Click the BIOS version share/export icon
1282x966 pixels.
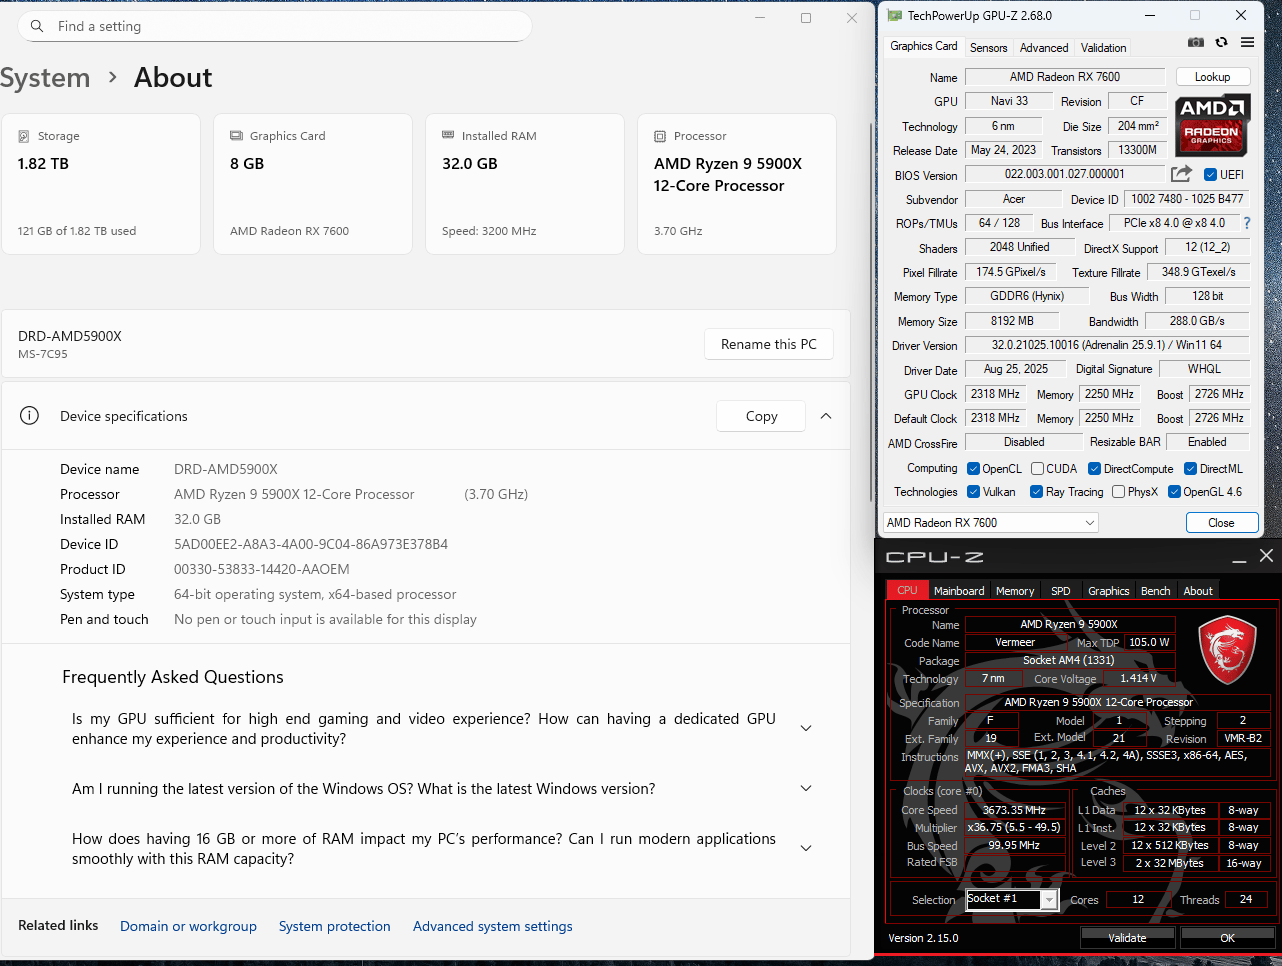pos(1181,174)
